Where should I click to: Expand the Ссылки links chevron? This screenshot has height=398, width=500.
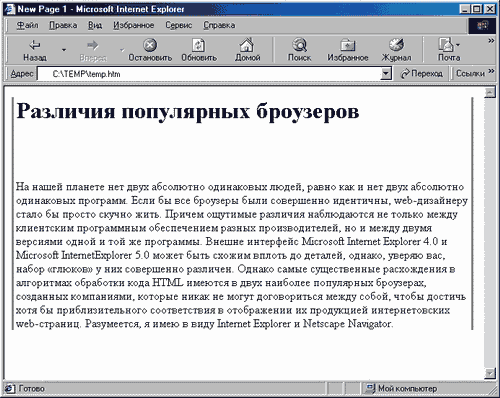coord(491,71)
